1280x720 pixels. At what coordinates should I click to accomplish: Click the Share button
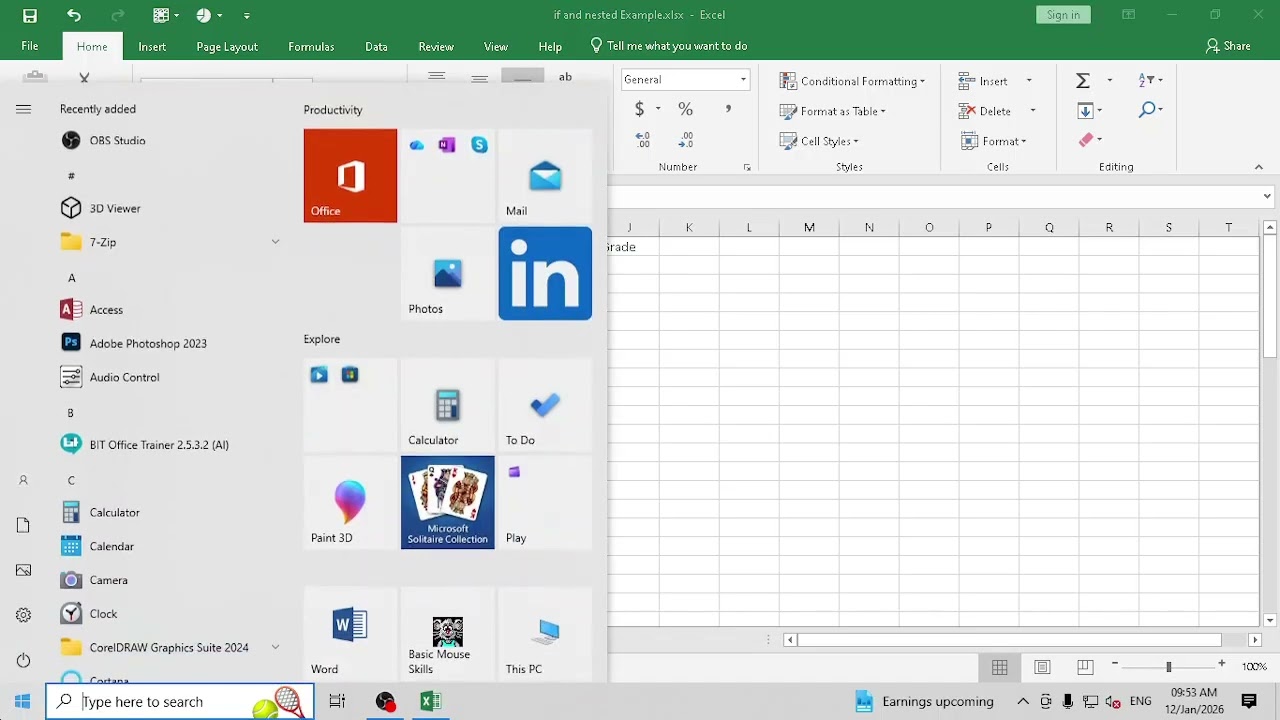pyautogui.click(x=1228, y=46)
